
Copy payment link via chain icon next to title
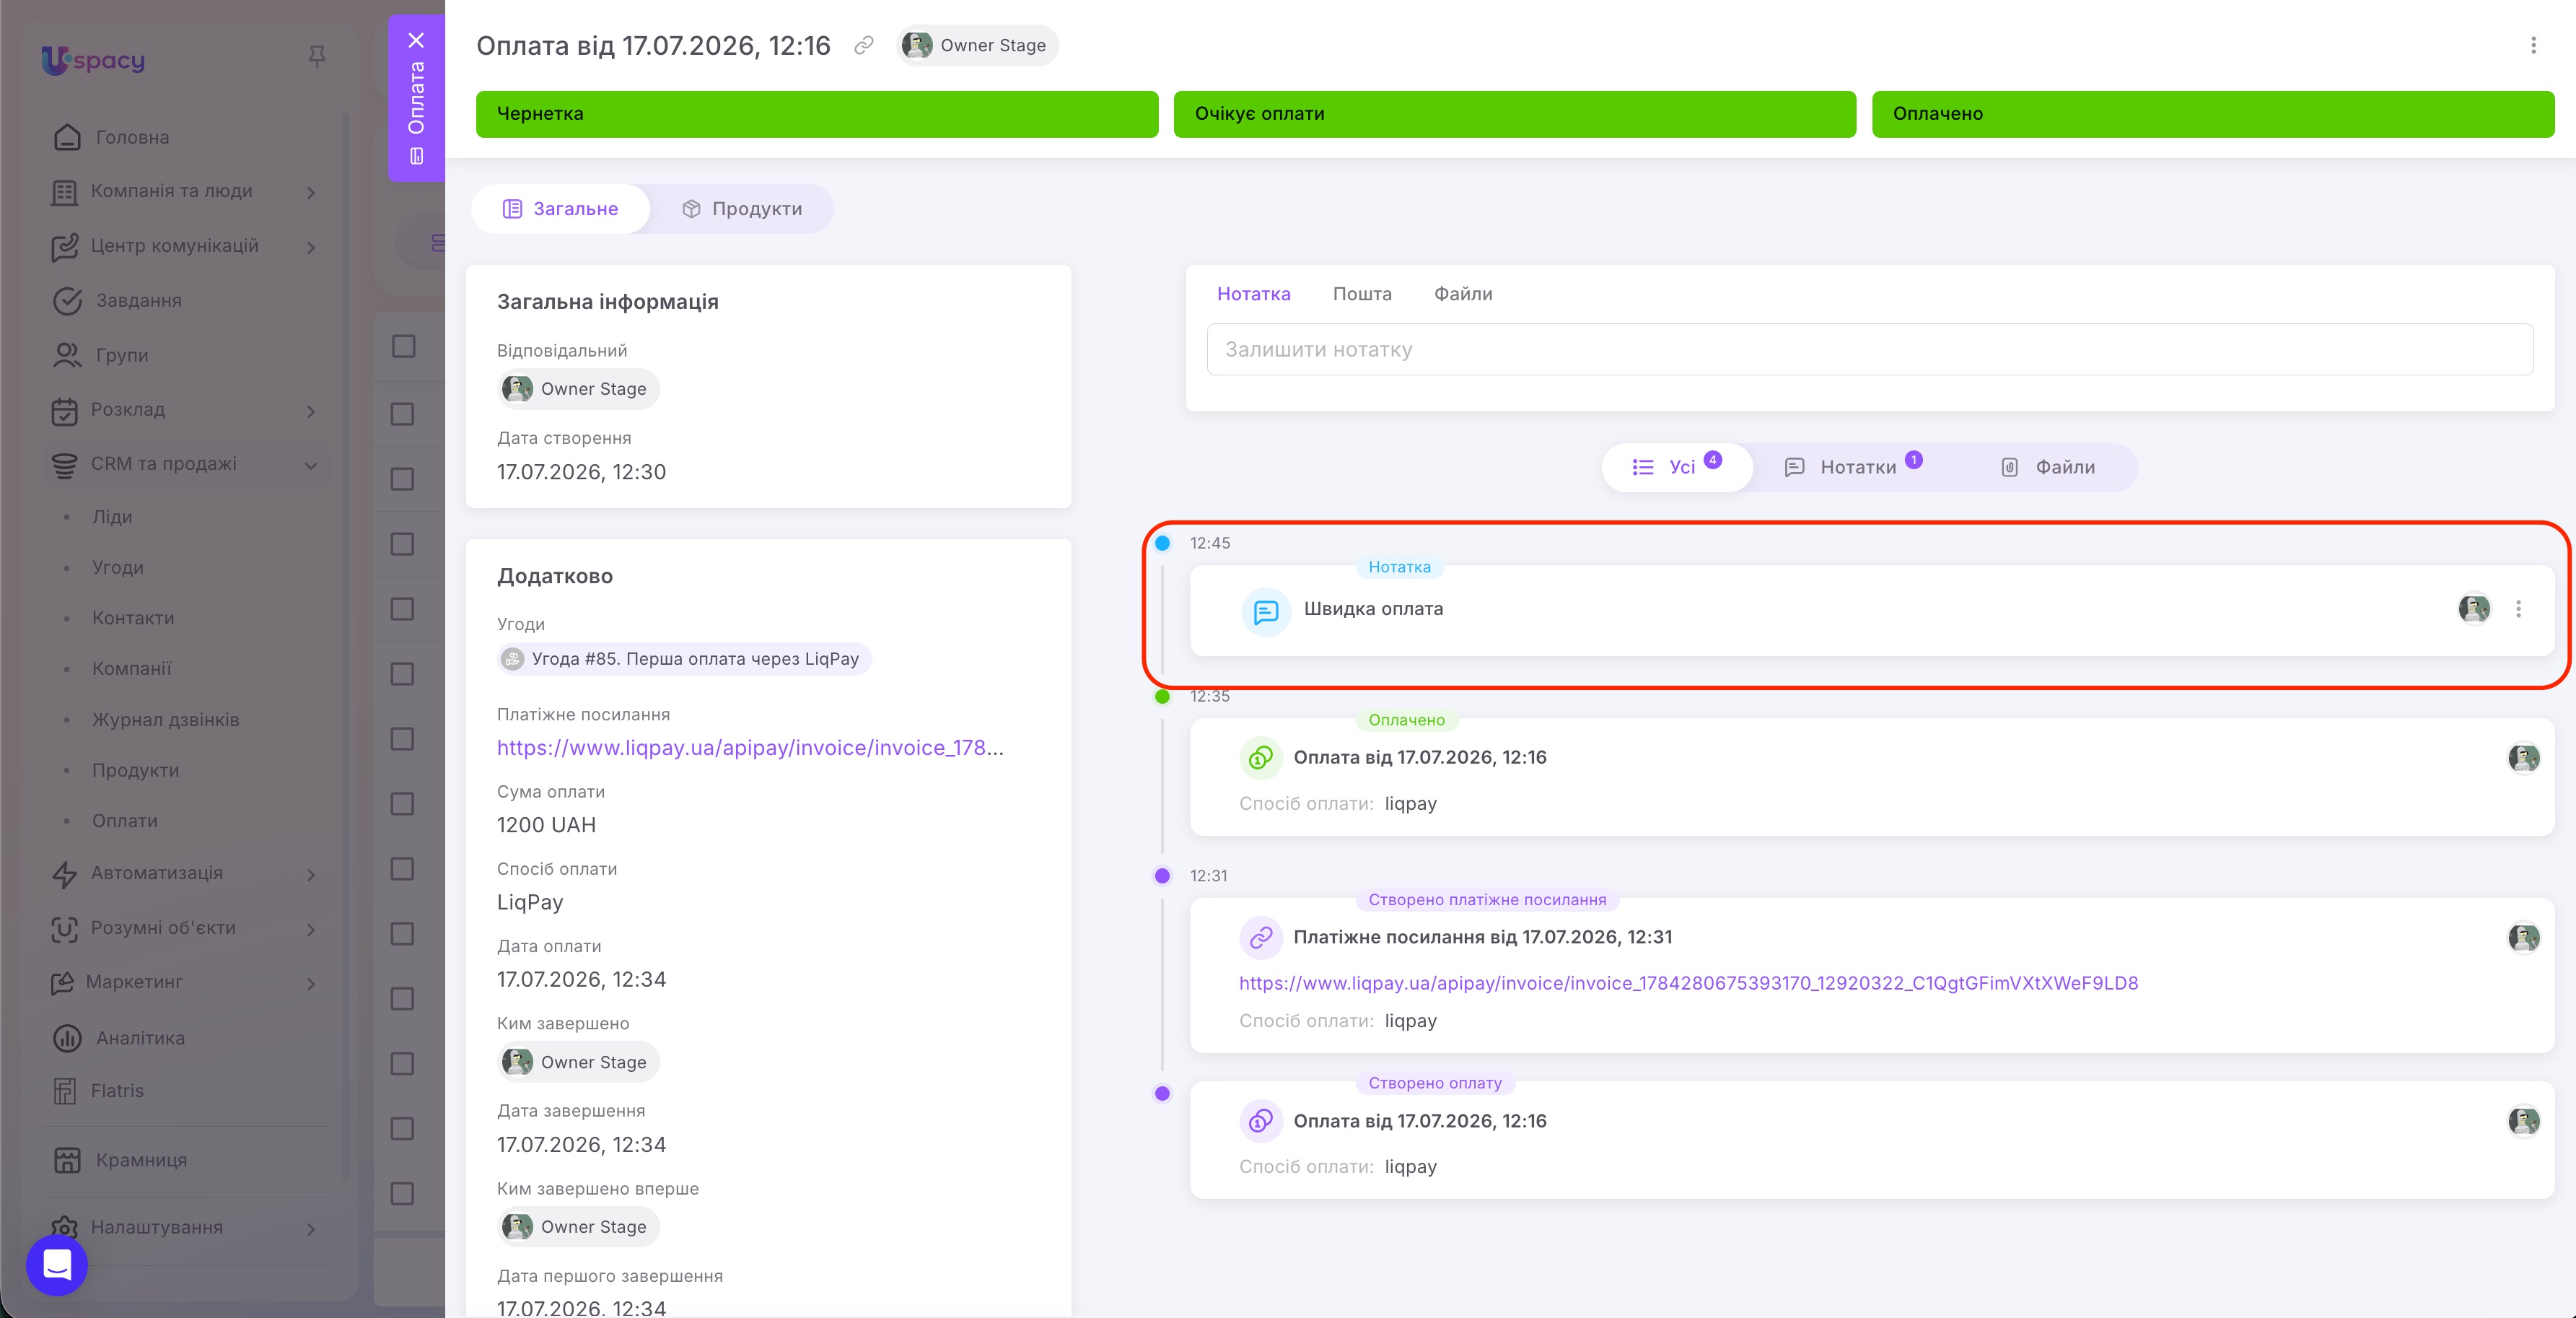[864, 45]
